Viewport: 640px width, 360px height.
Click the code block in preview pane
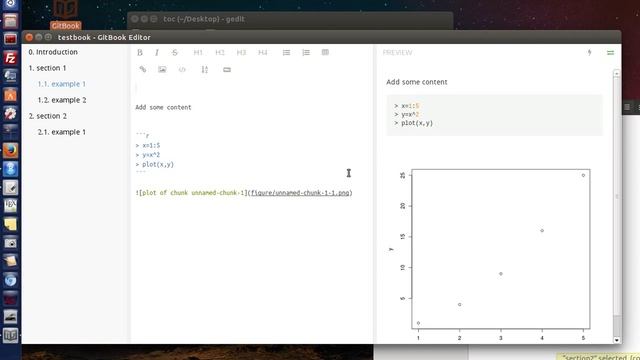(494, 115)
